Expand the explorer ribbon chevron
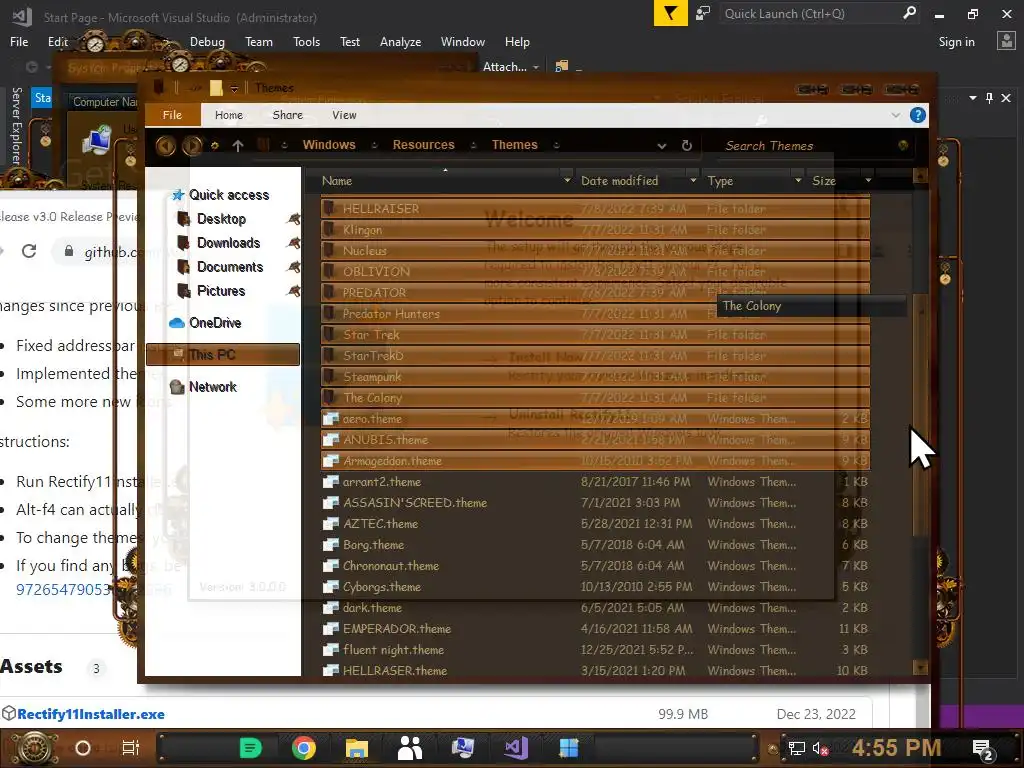This screenshot has height=768, width=1024. pyautogui.click(x=895, y=116)
